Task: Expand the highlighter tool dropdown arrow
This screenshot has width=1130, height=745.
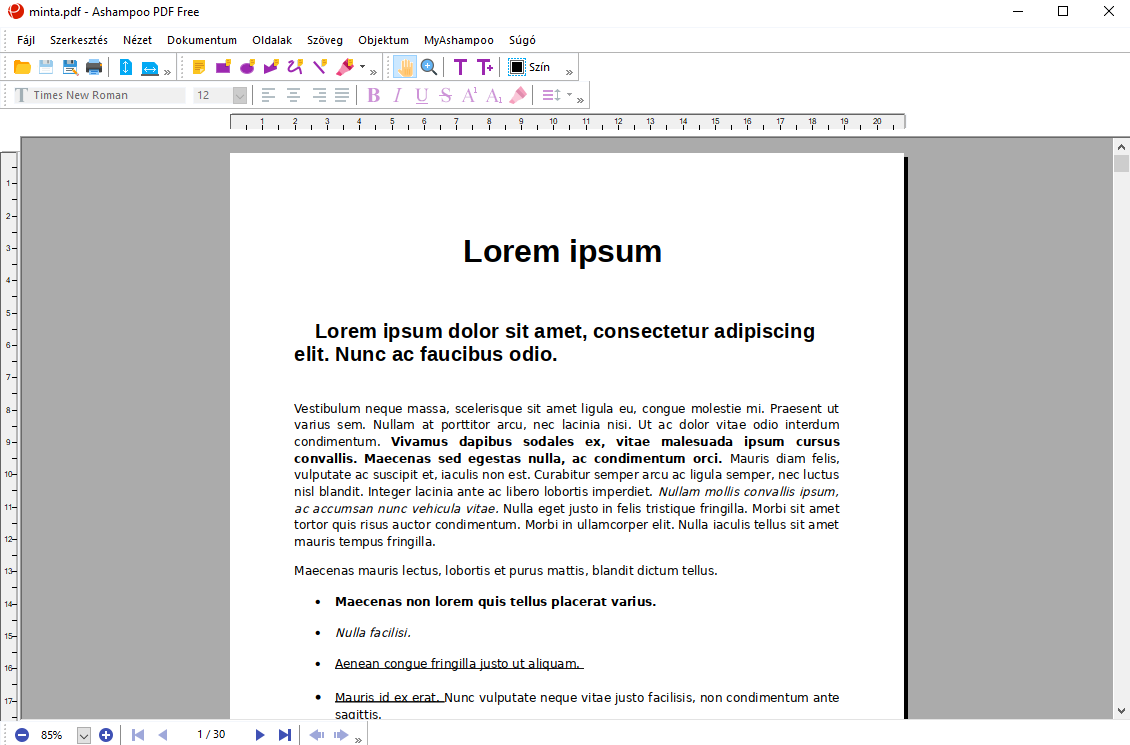Action: [362, 67]
